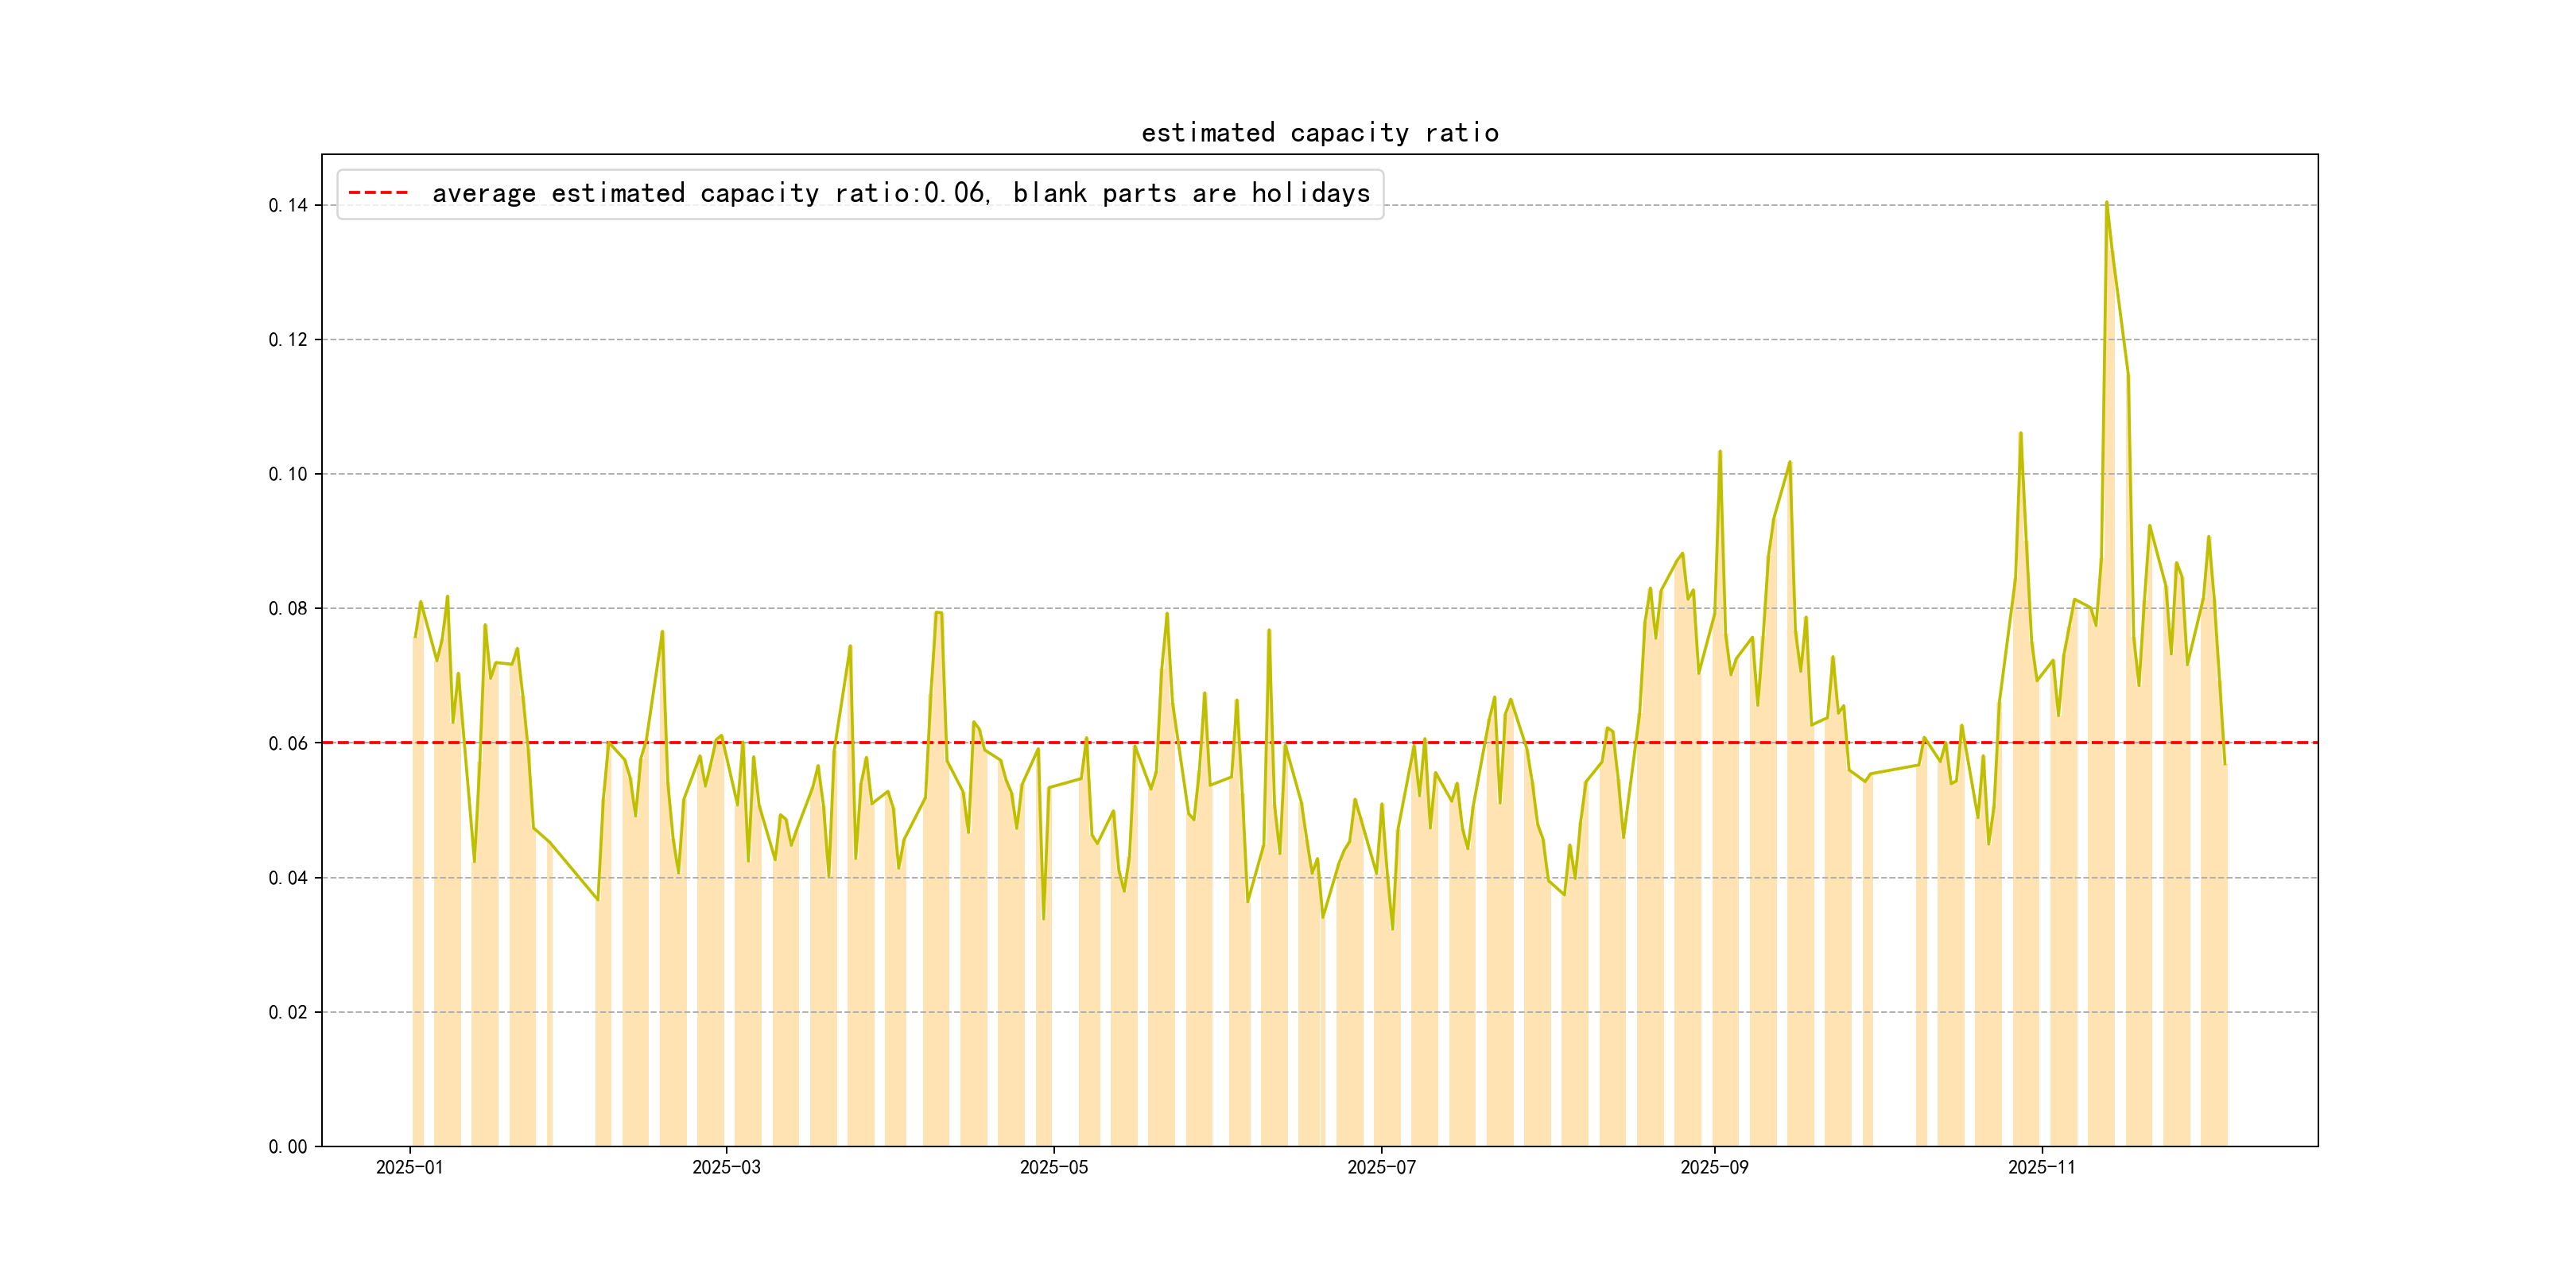2576x1288 pixels.
Task: Click the 2025-03 x-axis label
Action: [x=726, y=1167]
